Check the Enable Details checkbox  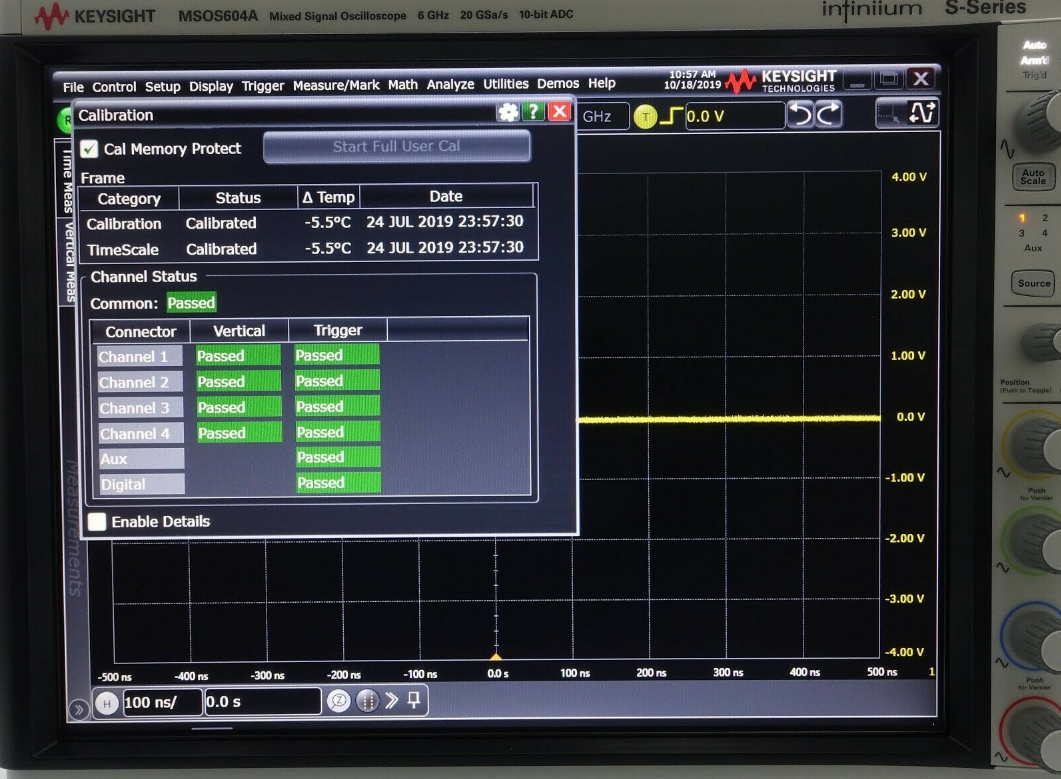[97, 521]
